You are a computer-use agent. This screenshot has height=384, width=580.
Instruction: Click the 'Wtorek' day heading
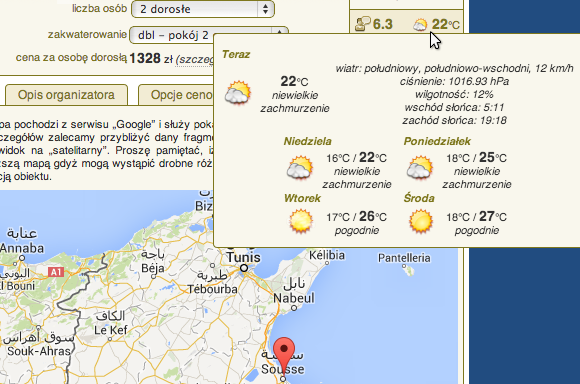(302, 198)
